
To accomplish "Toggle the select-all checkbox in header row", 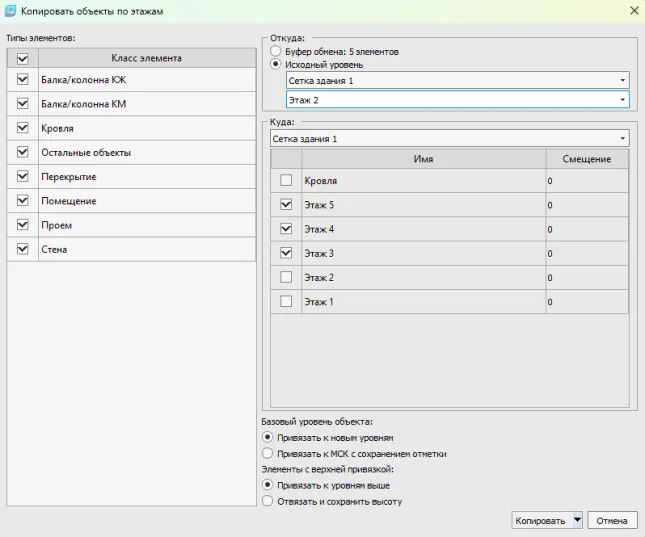I will coord(23,58).
